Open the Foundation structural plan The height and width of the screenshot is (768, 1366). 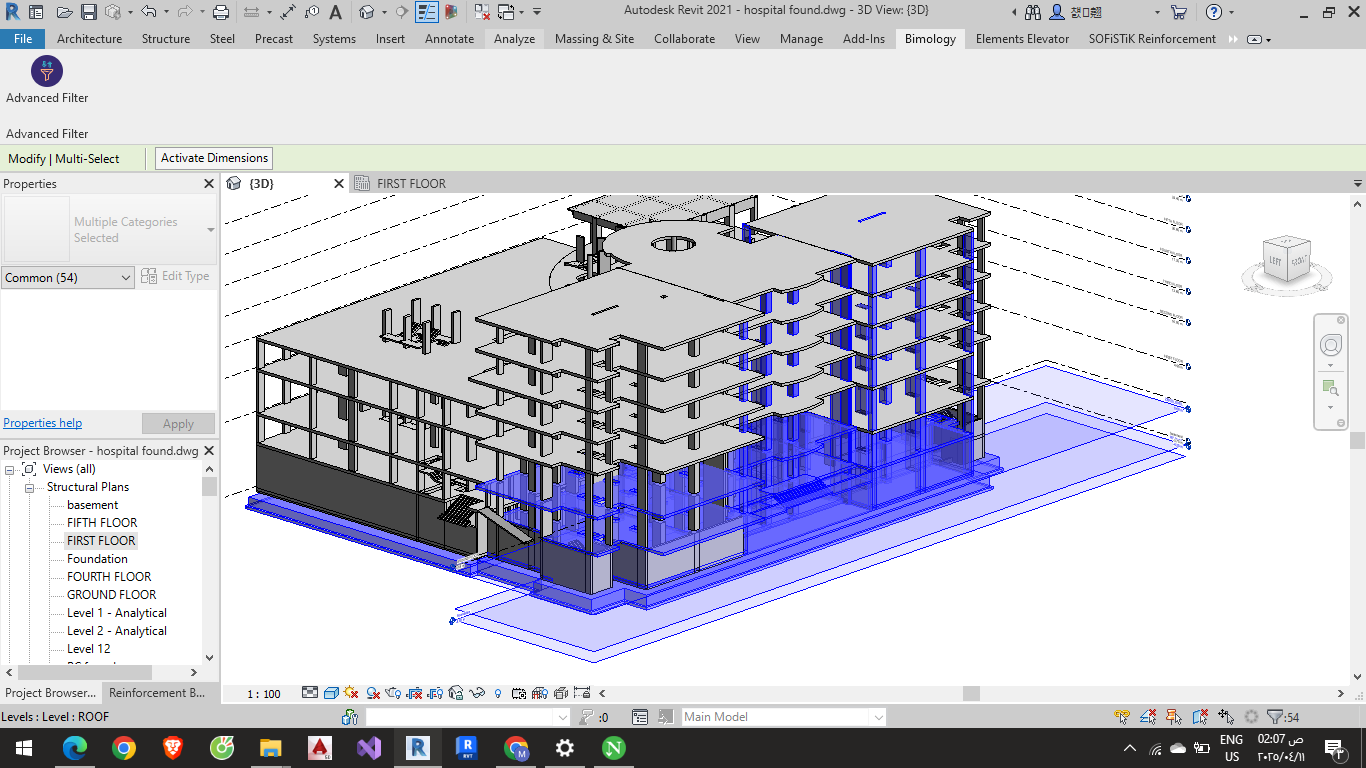tap(97, 559)
